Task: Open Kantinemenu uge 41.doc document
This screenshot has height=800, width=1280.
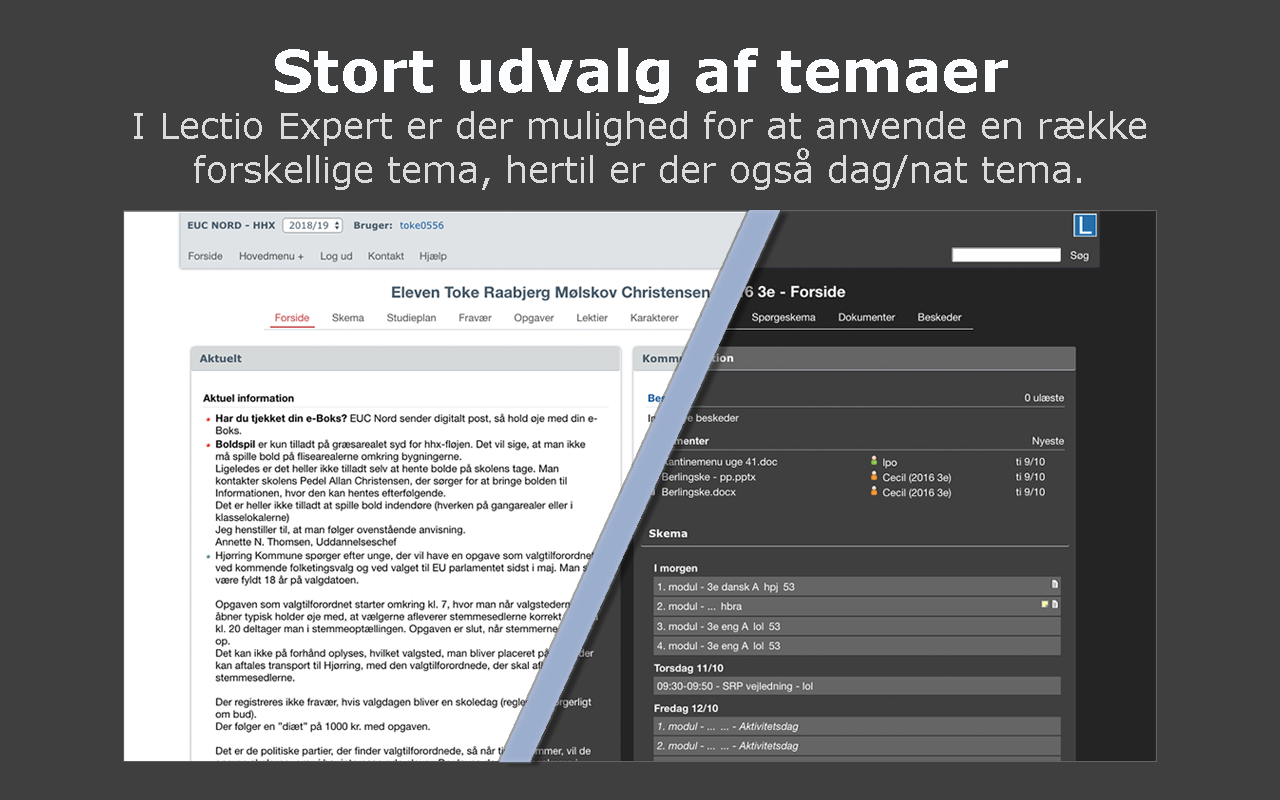Action: (x=719, y=462)
